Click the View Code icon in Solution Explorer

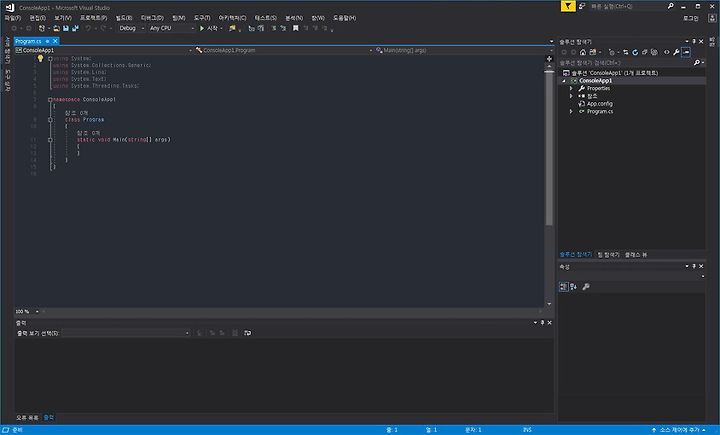point(667,52)
